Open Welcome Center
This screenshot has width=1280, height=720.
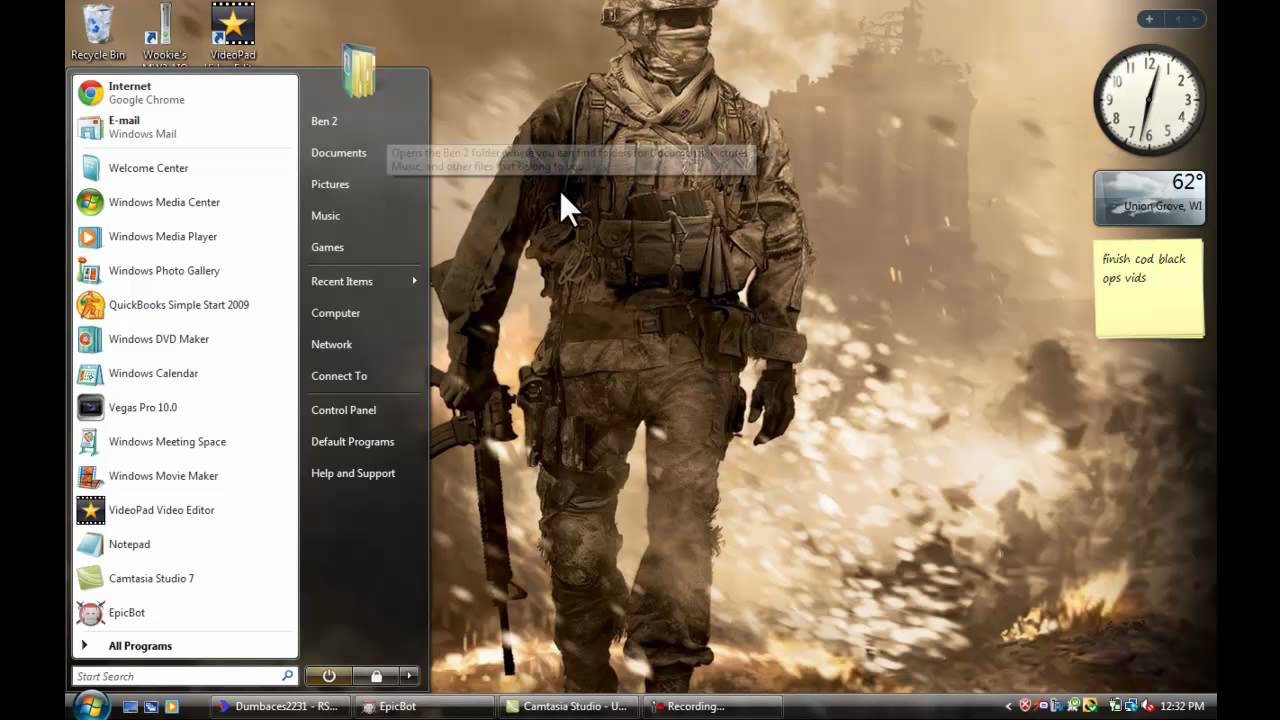pos(185,168)
